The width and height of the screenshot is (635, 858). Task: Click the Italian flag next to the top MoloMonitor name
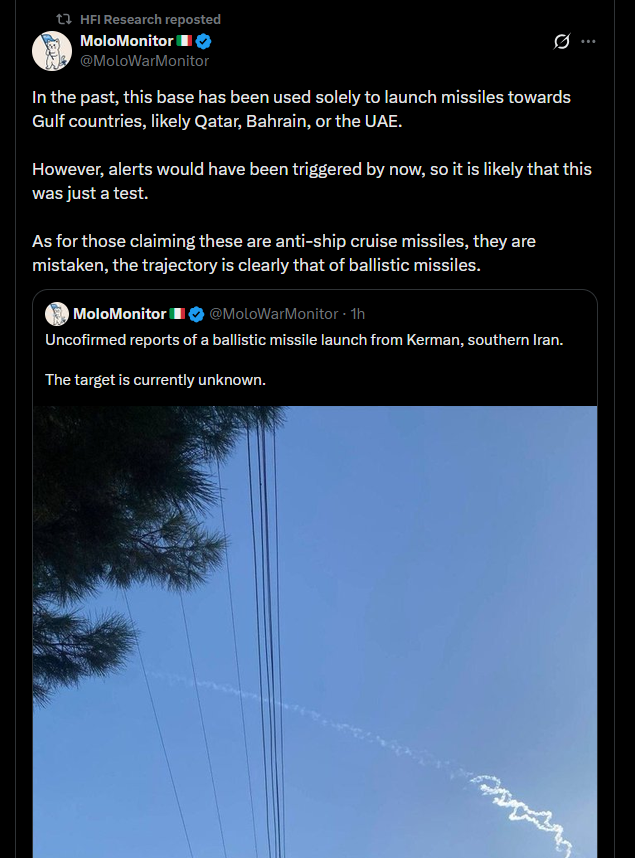184,41
